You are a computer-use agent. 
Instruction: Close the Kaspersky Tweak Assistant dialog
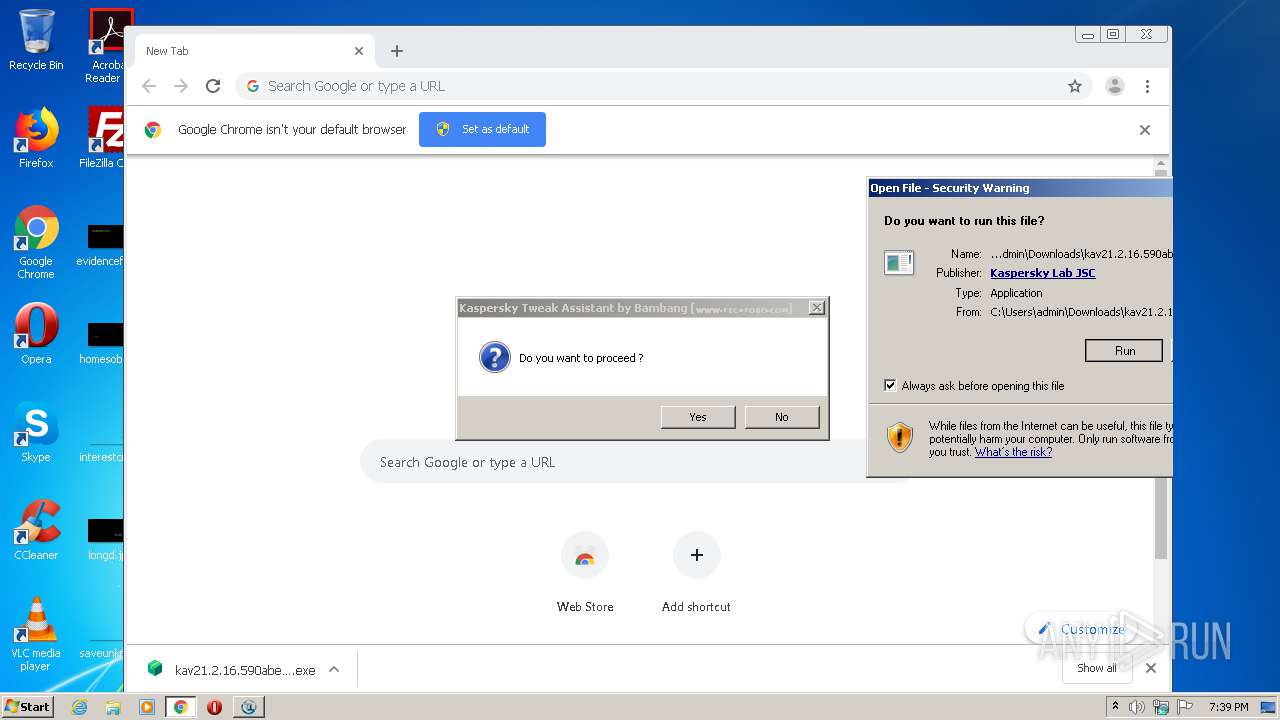click(x=817, y=308)
